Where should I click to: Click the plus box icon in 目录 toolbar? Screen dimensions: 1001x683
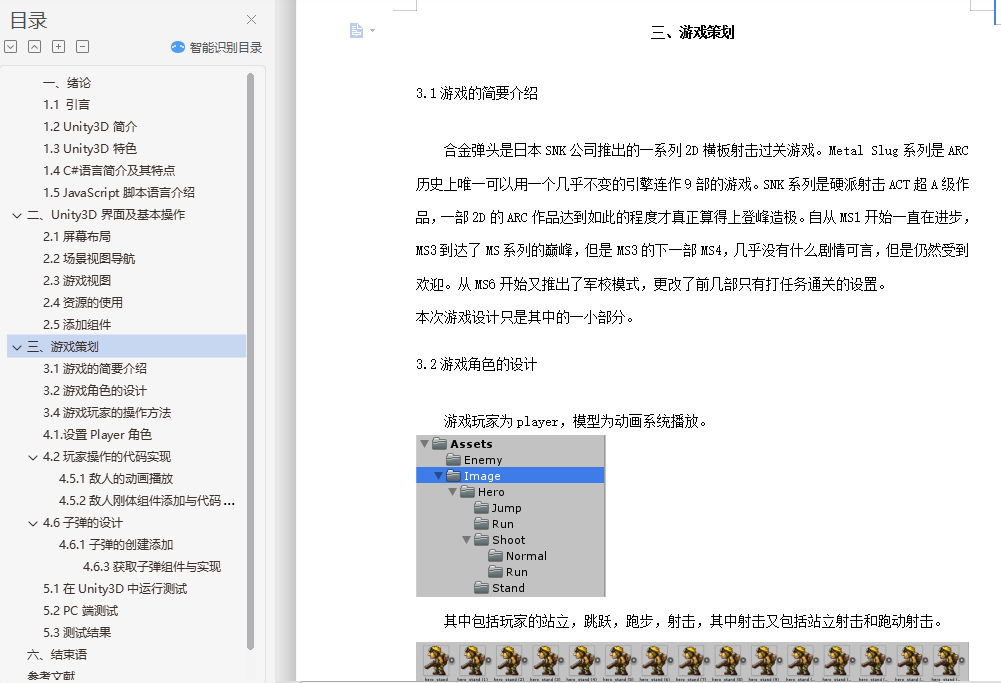58,47
